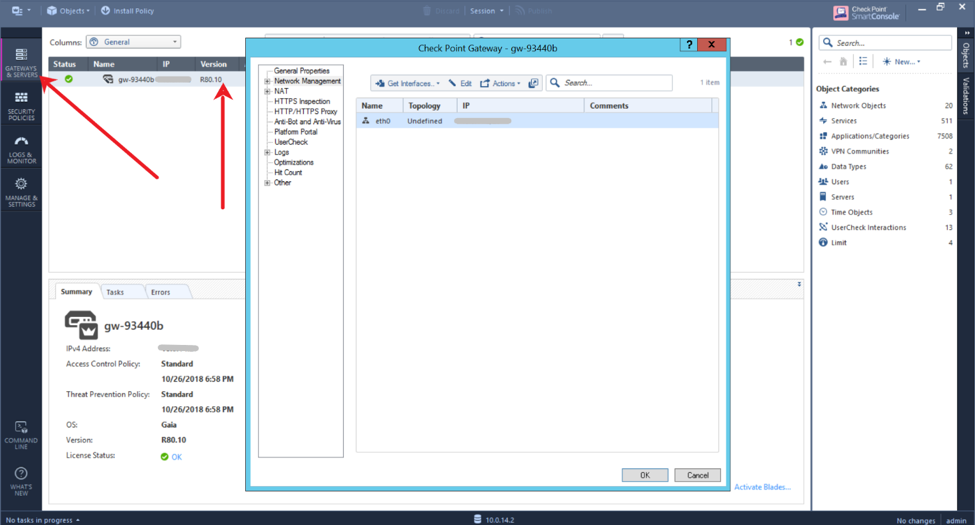Open the What's New panel
The height and width of the screenshot is (525, 975).
(21, 481)
